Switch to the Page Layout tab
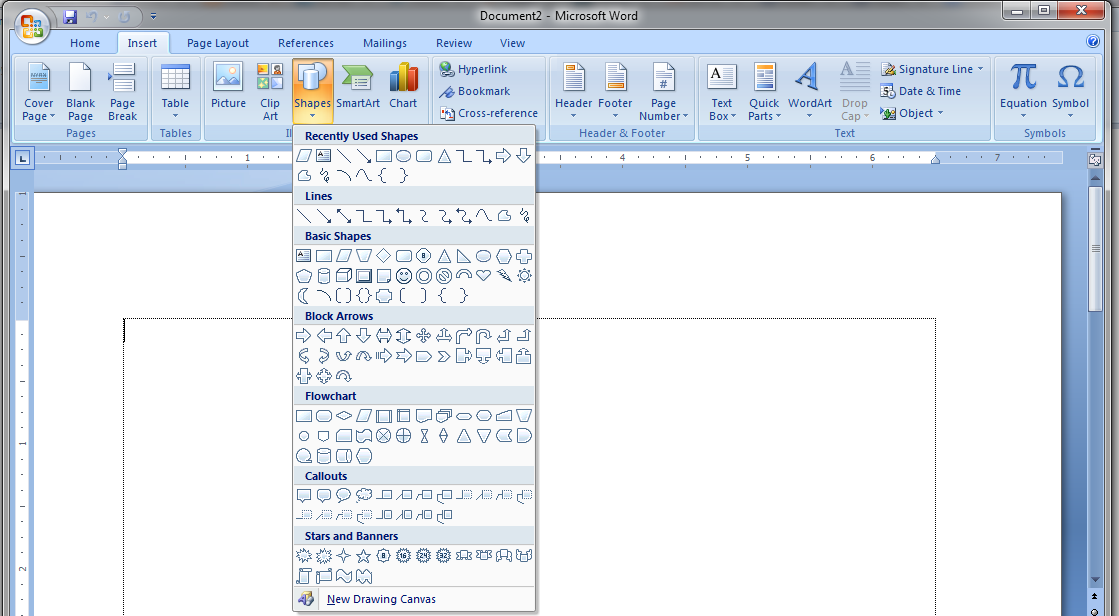This screenshot has width=1119, height=616. click(218, 43)
